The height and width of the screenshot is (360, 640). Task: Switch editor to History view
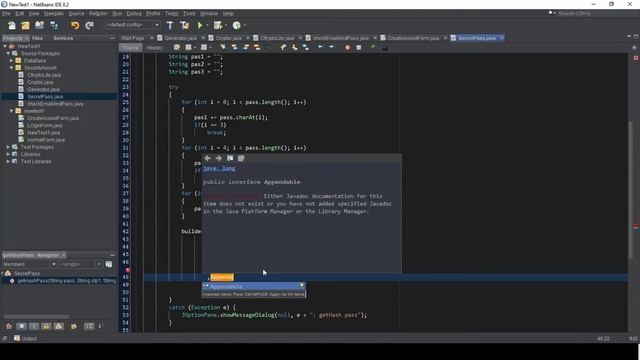tap(154, 48)
